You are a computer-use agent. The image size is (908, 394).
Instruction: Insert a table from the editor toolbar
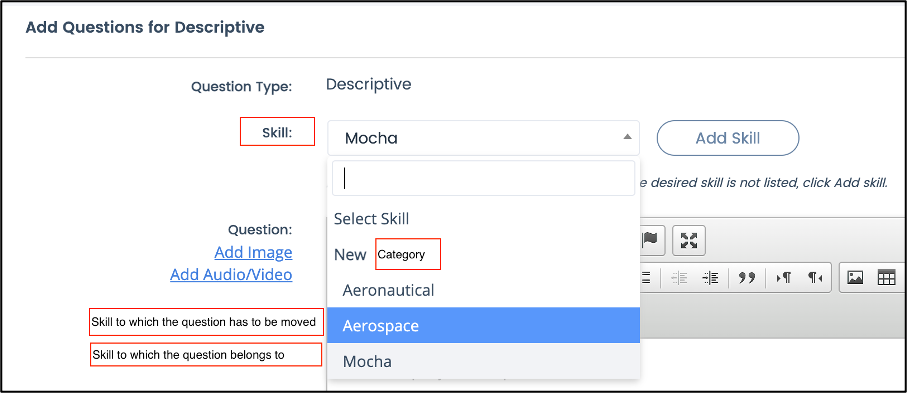pyautogui.click(x=887, y=278)
